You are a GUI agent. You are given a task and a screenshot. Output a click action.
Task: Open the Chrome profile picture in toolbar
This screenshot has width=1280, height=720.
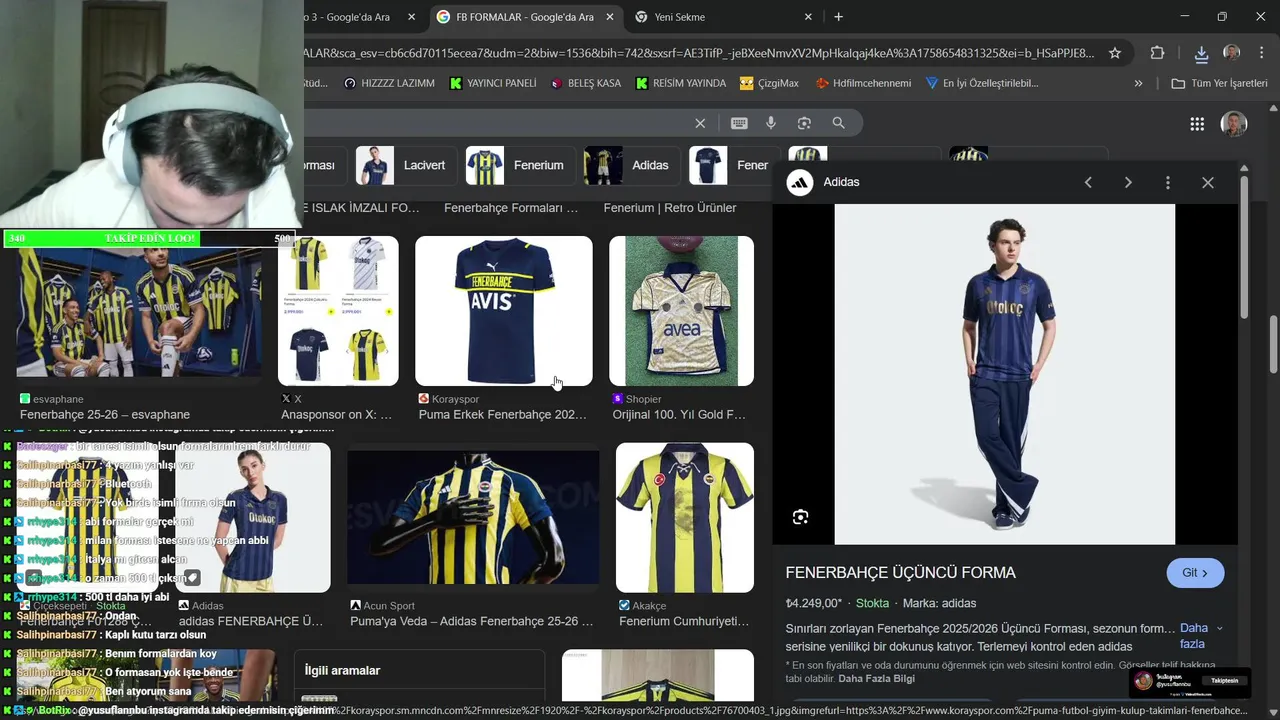click(x=1232, y=53)
